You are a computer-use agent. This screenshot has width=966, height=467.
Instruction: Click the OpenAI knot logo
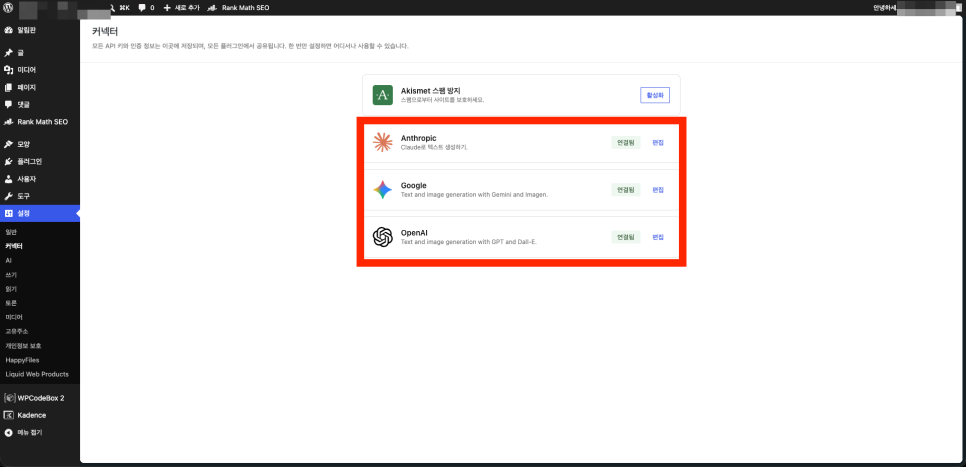383,237
